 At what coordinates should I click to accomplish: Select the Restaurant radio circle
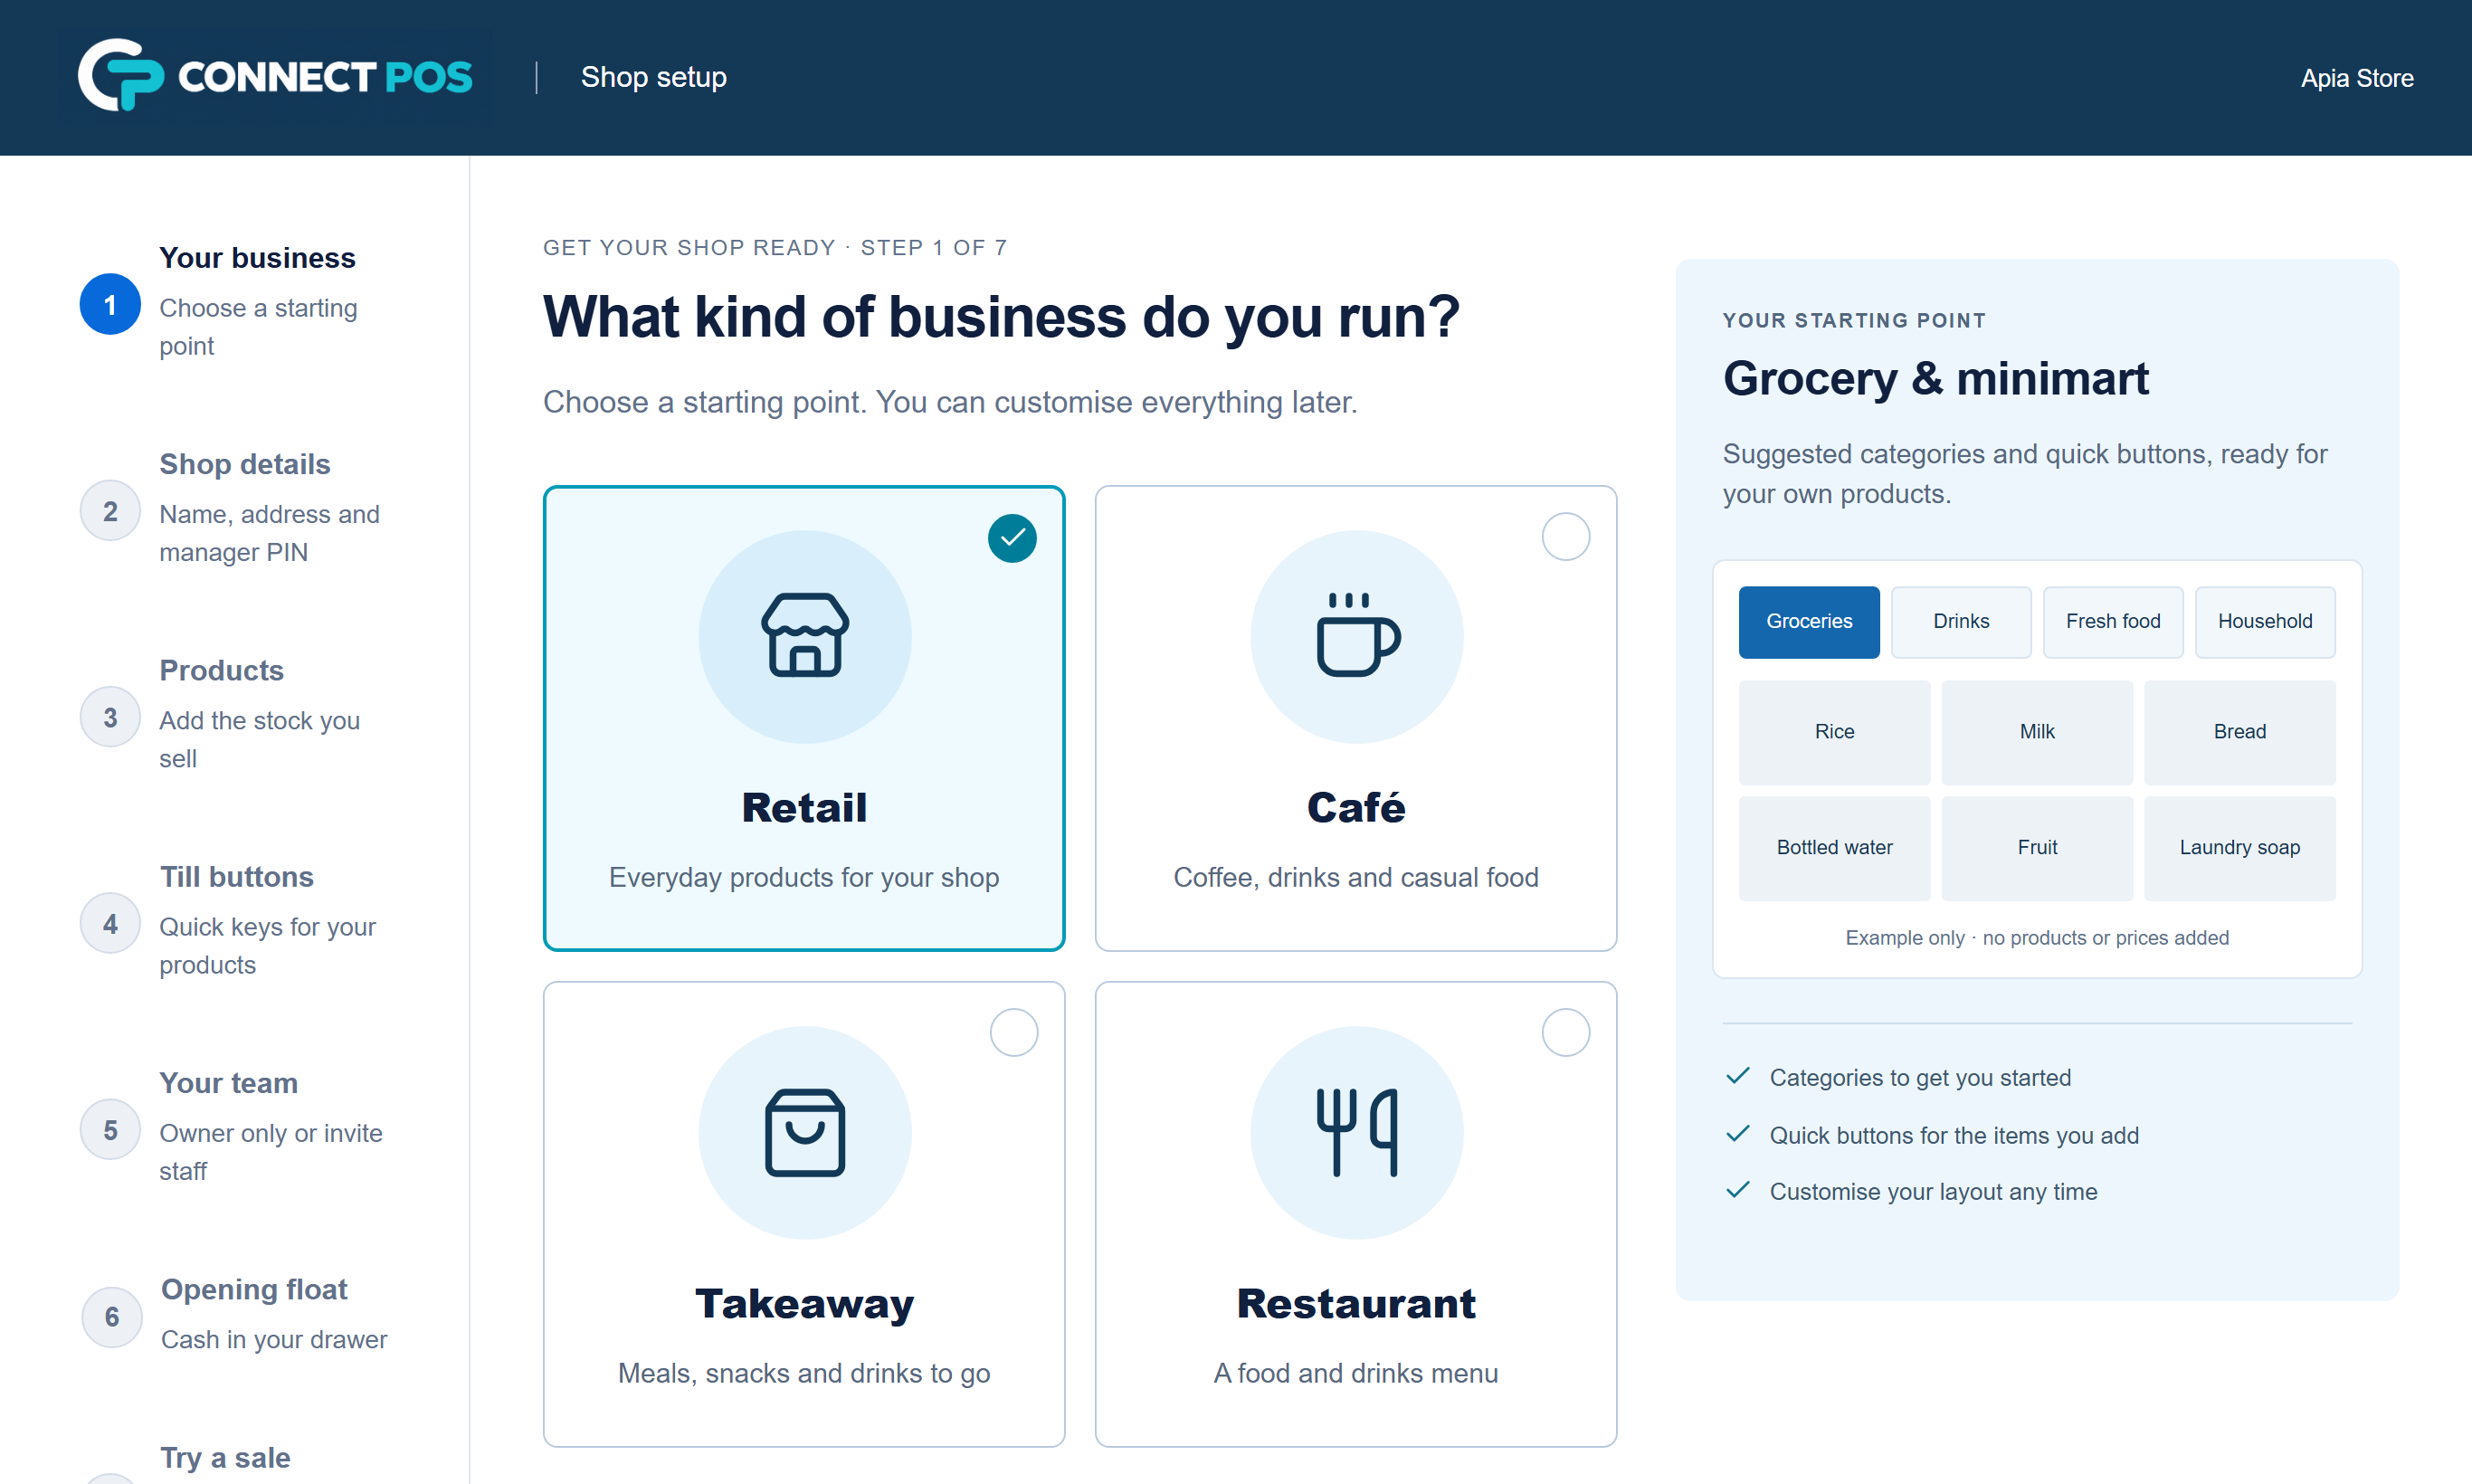pos(1565,1033)
